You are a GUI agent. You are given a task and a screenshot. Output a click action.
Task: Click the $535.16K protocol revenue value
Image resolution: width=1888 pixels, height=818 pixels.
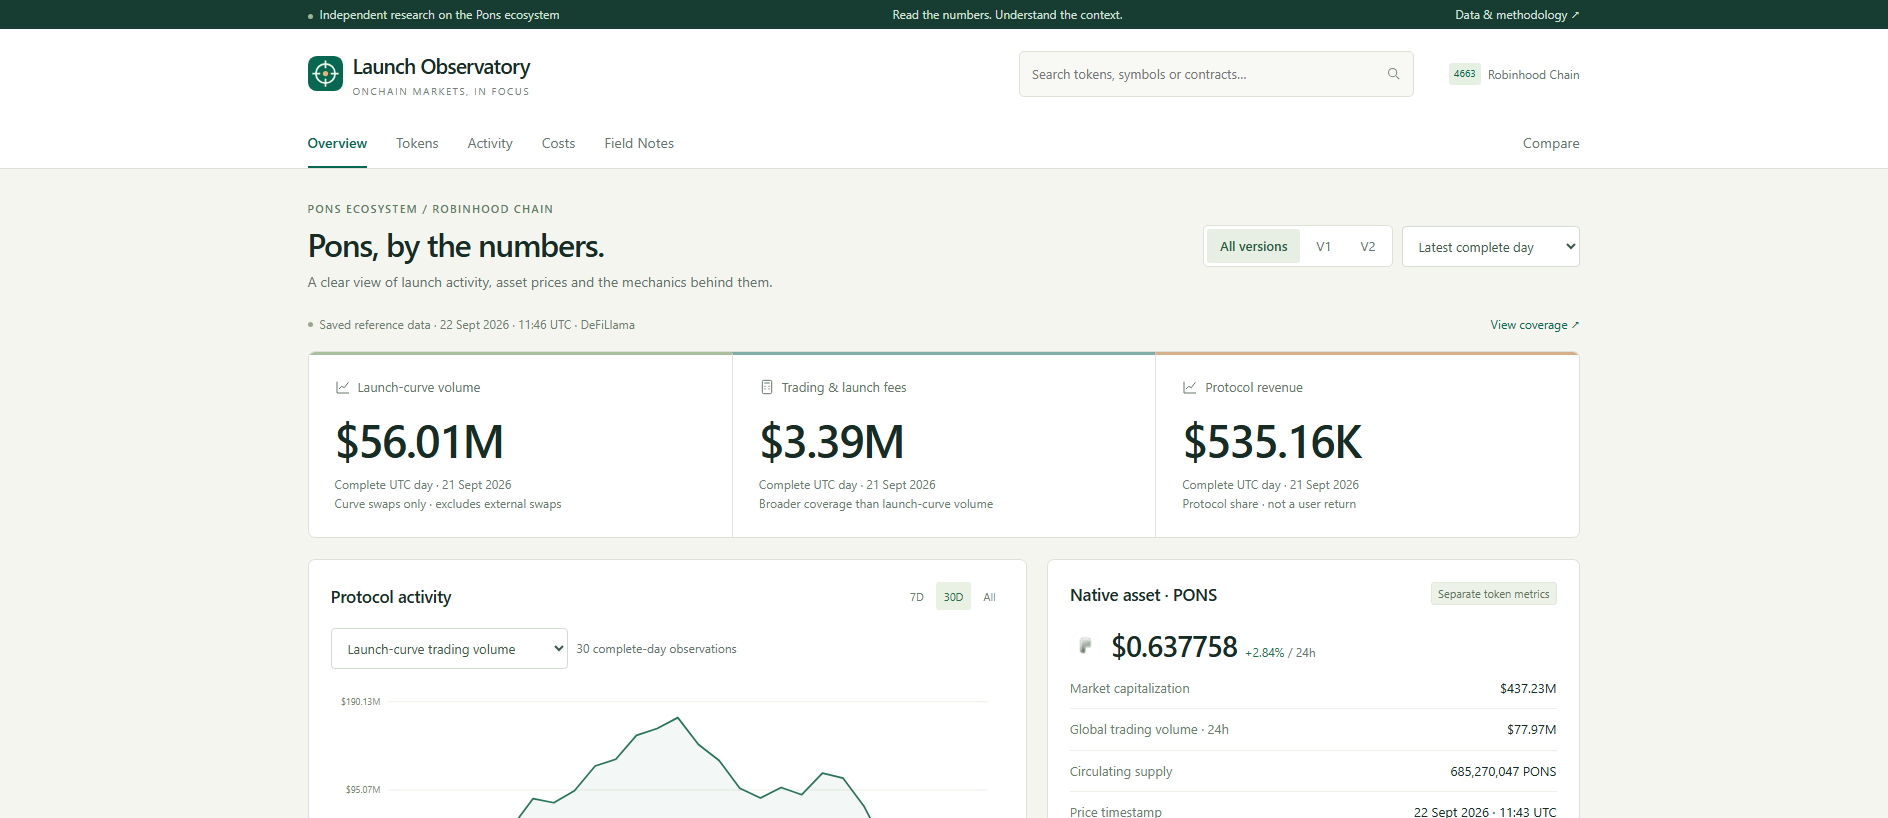[x=1272, y=442]
